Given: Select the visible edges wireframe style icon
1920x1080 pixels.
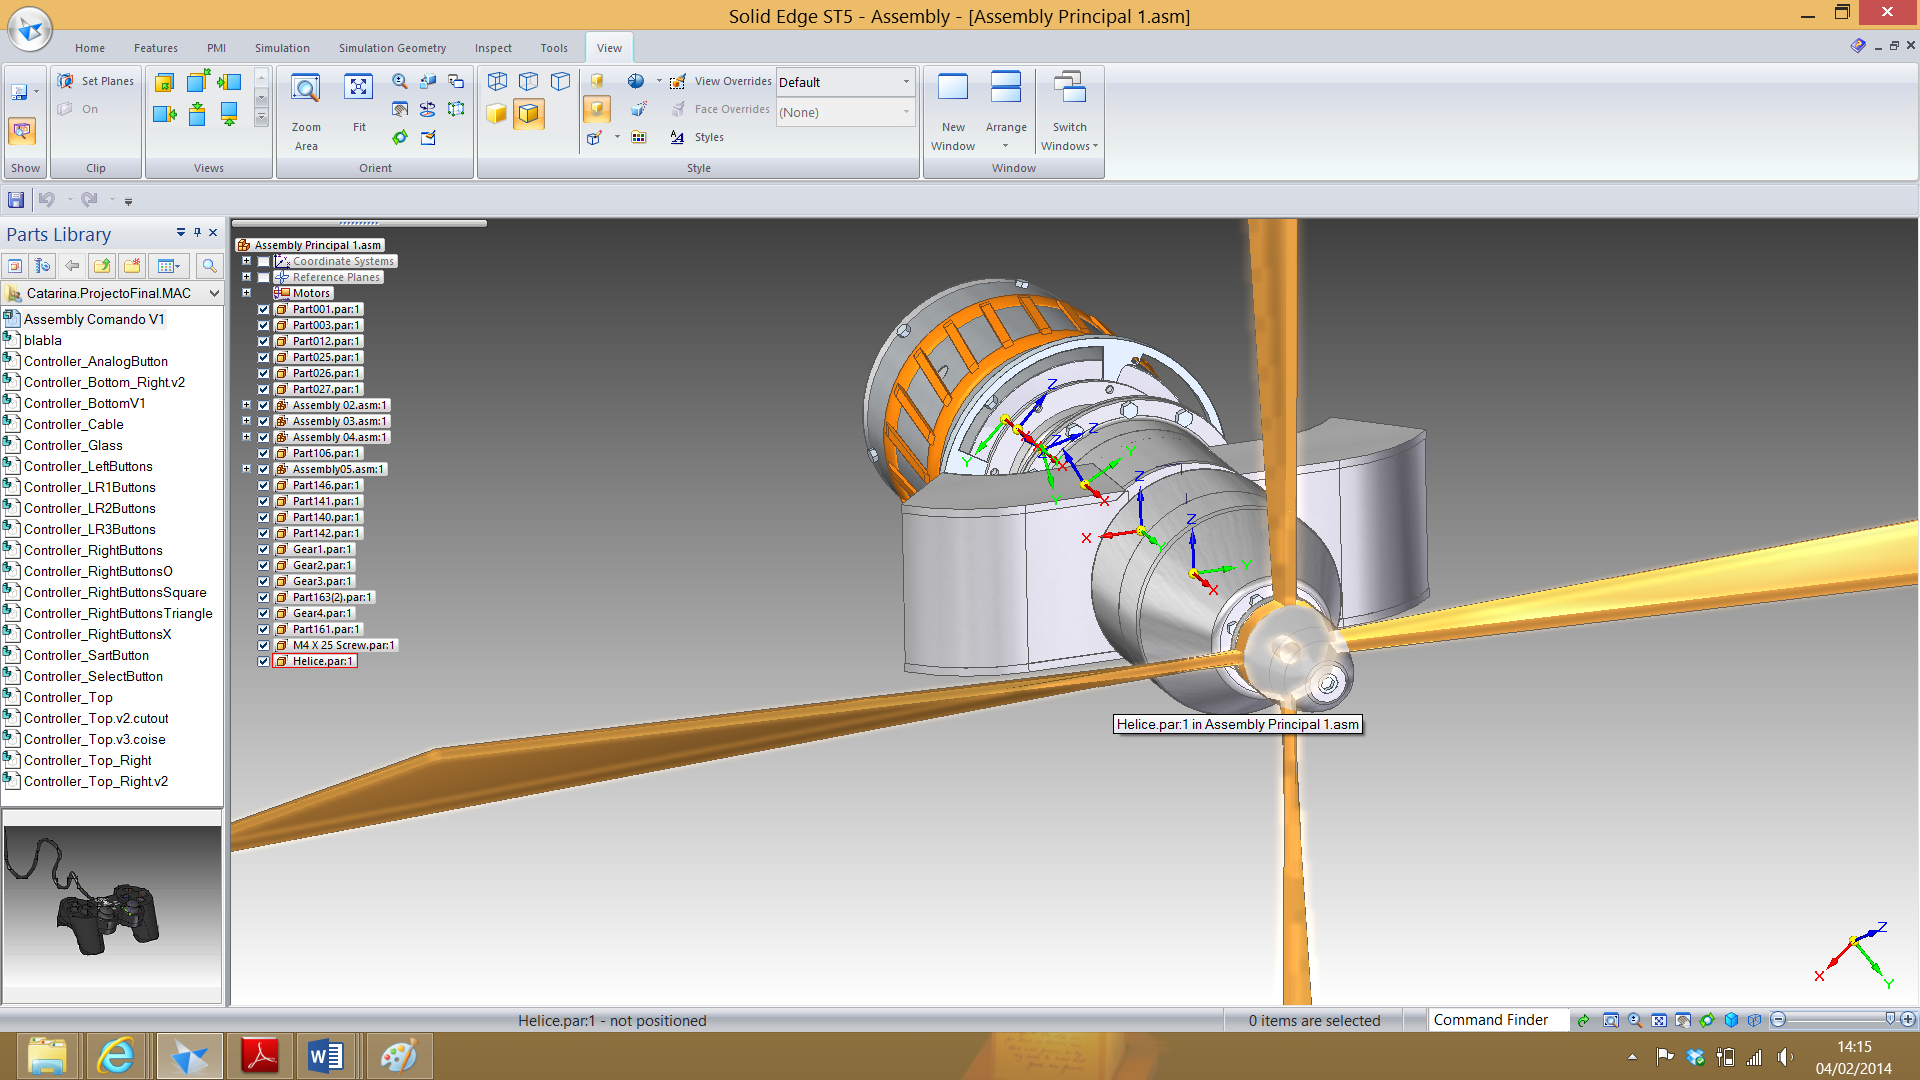Looking at the screenshot, I should click(x=561, y=81).
